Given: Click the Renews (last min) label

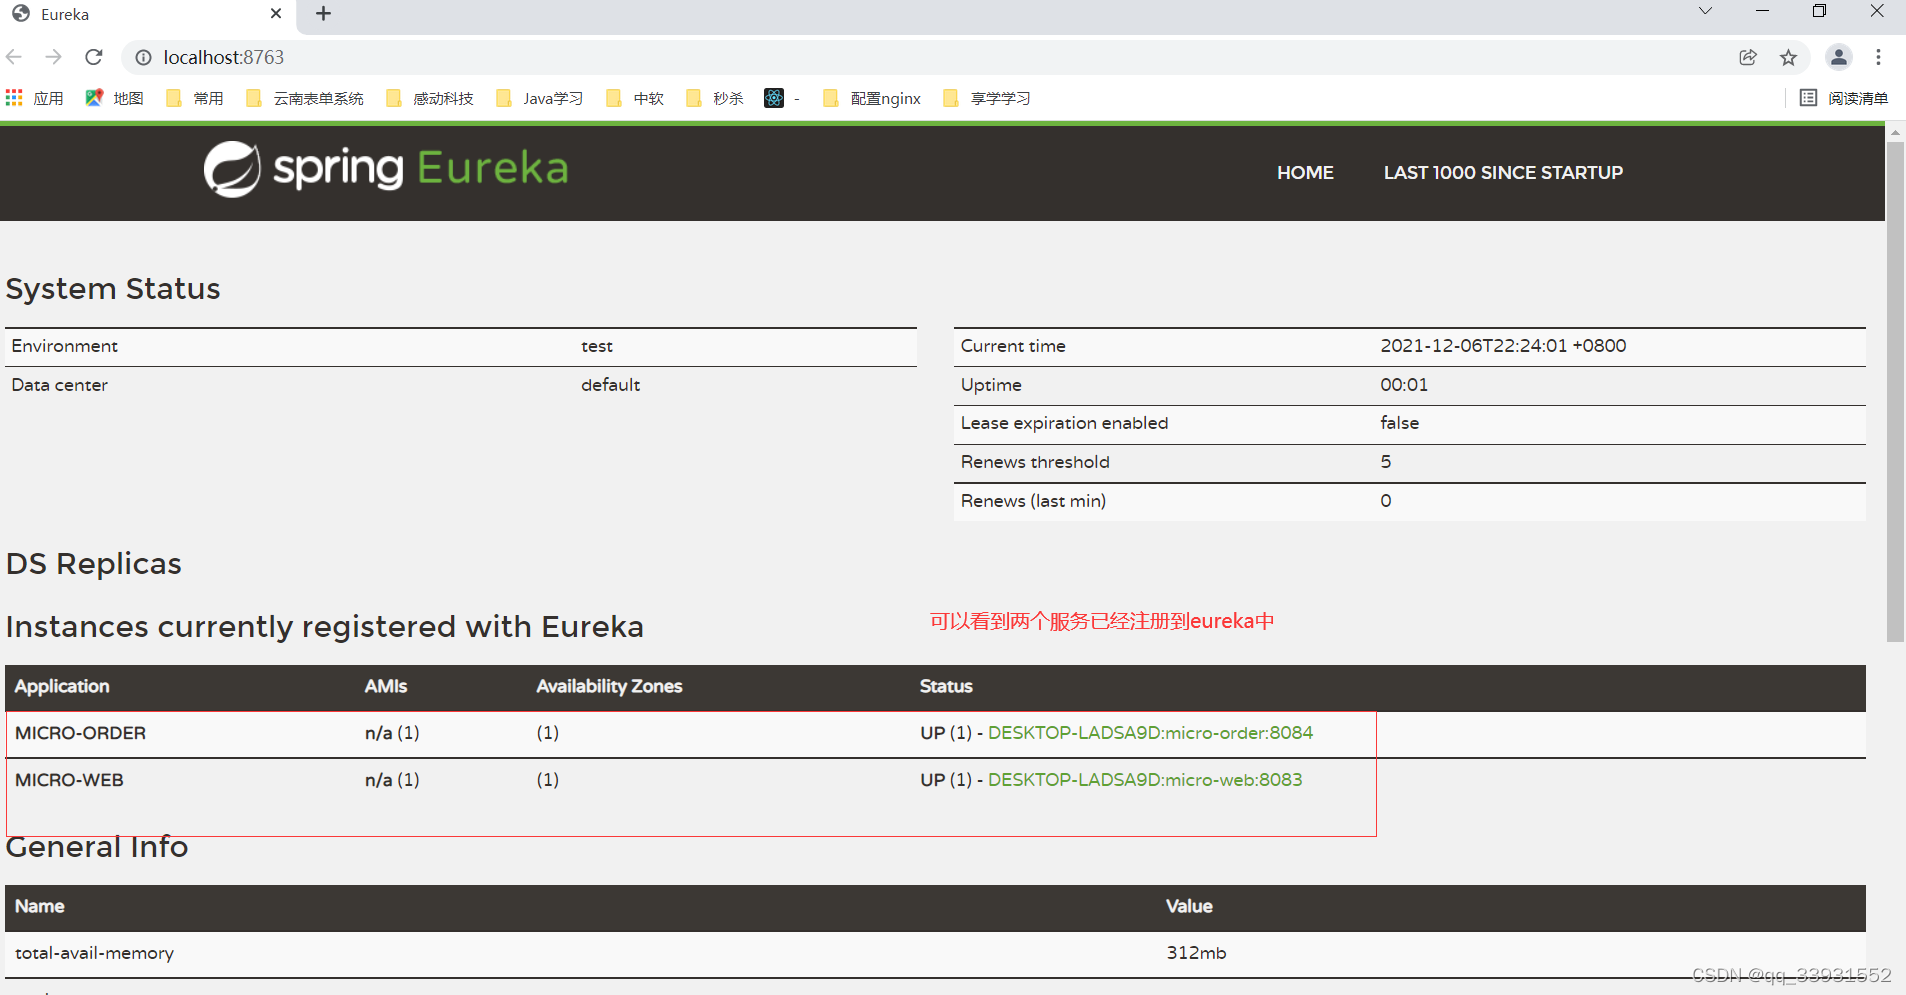Looking at the screenshot, I should pyautogui.click(x=1033, y=501).
